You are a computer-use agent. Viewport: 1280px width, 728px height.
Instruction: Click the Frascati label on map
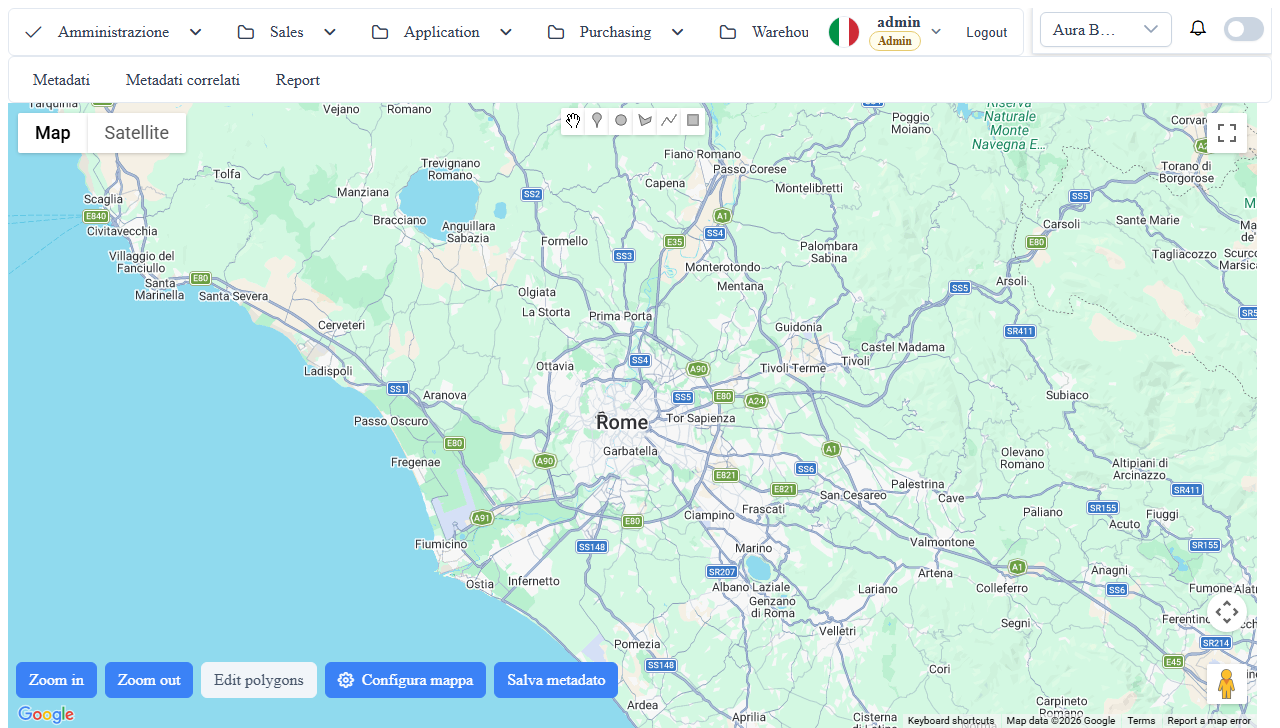tap(763, 509)
